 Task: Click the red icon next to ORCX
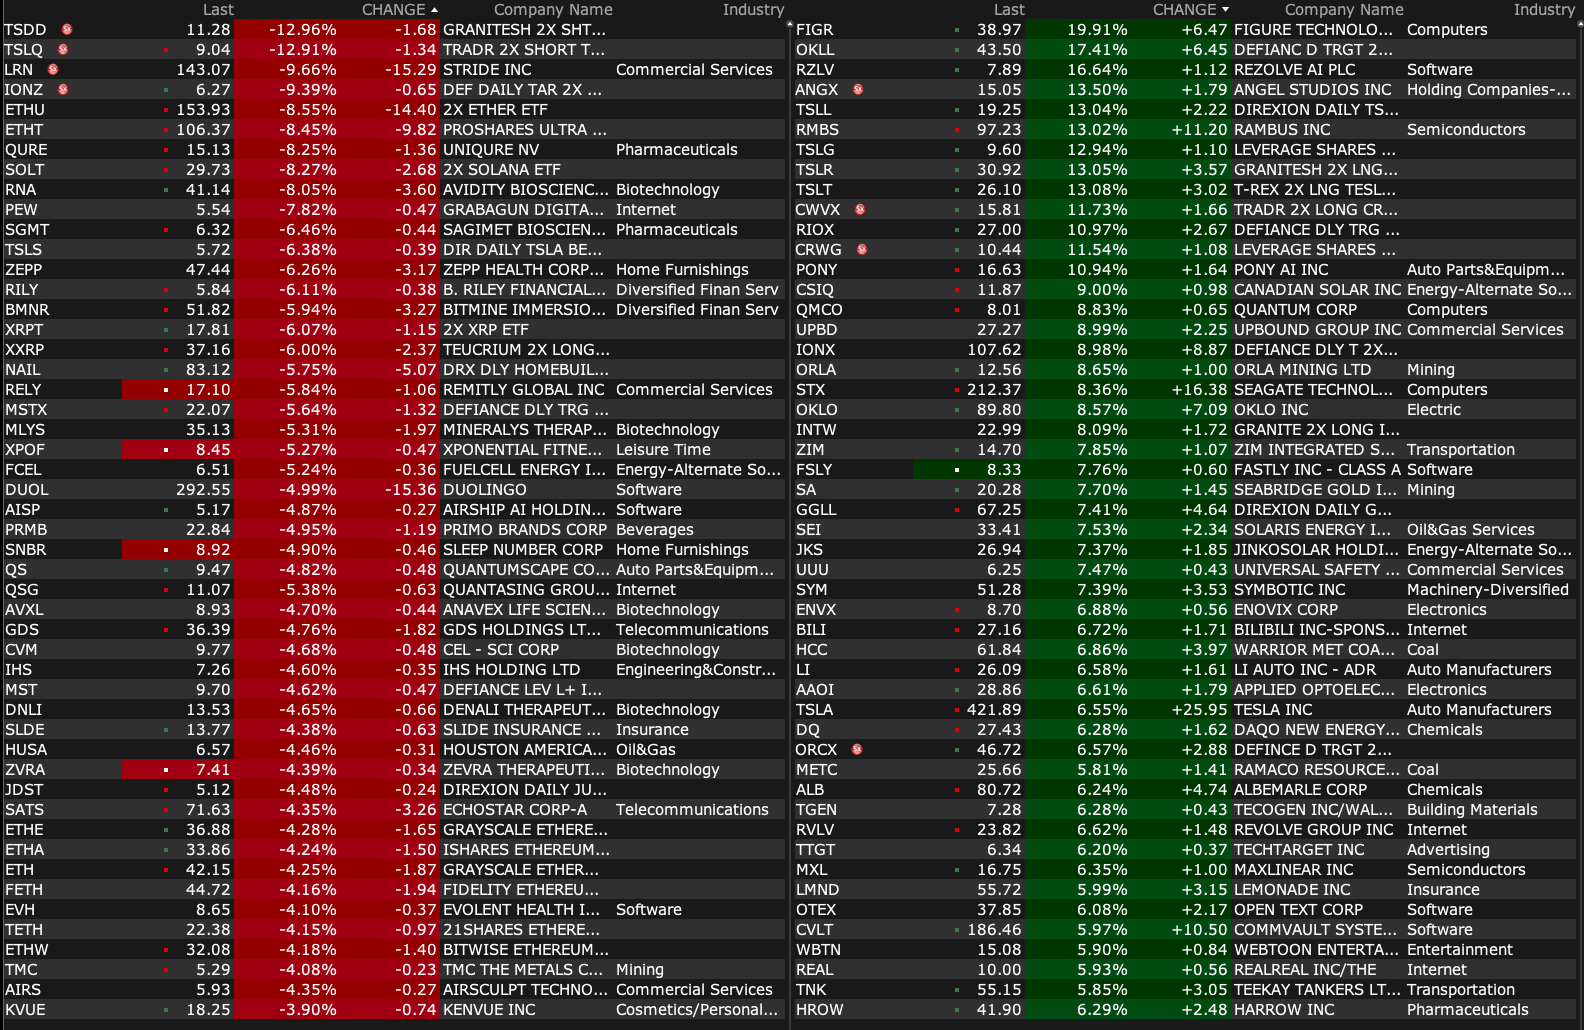click(x=857, y=750)
